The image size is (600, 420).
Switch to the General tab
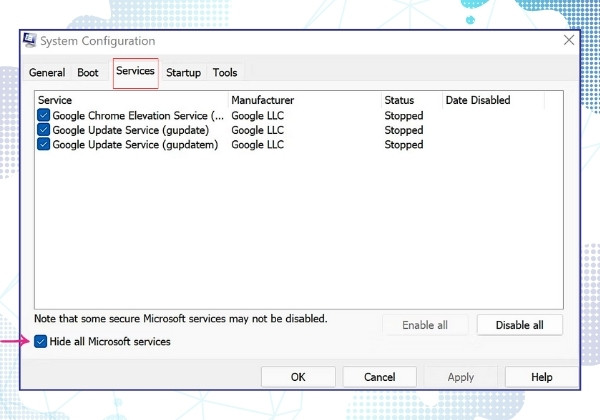(x=47, y=72)
